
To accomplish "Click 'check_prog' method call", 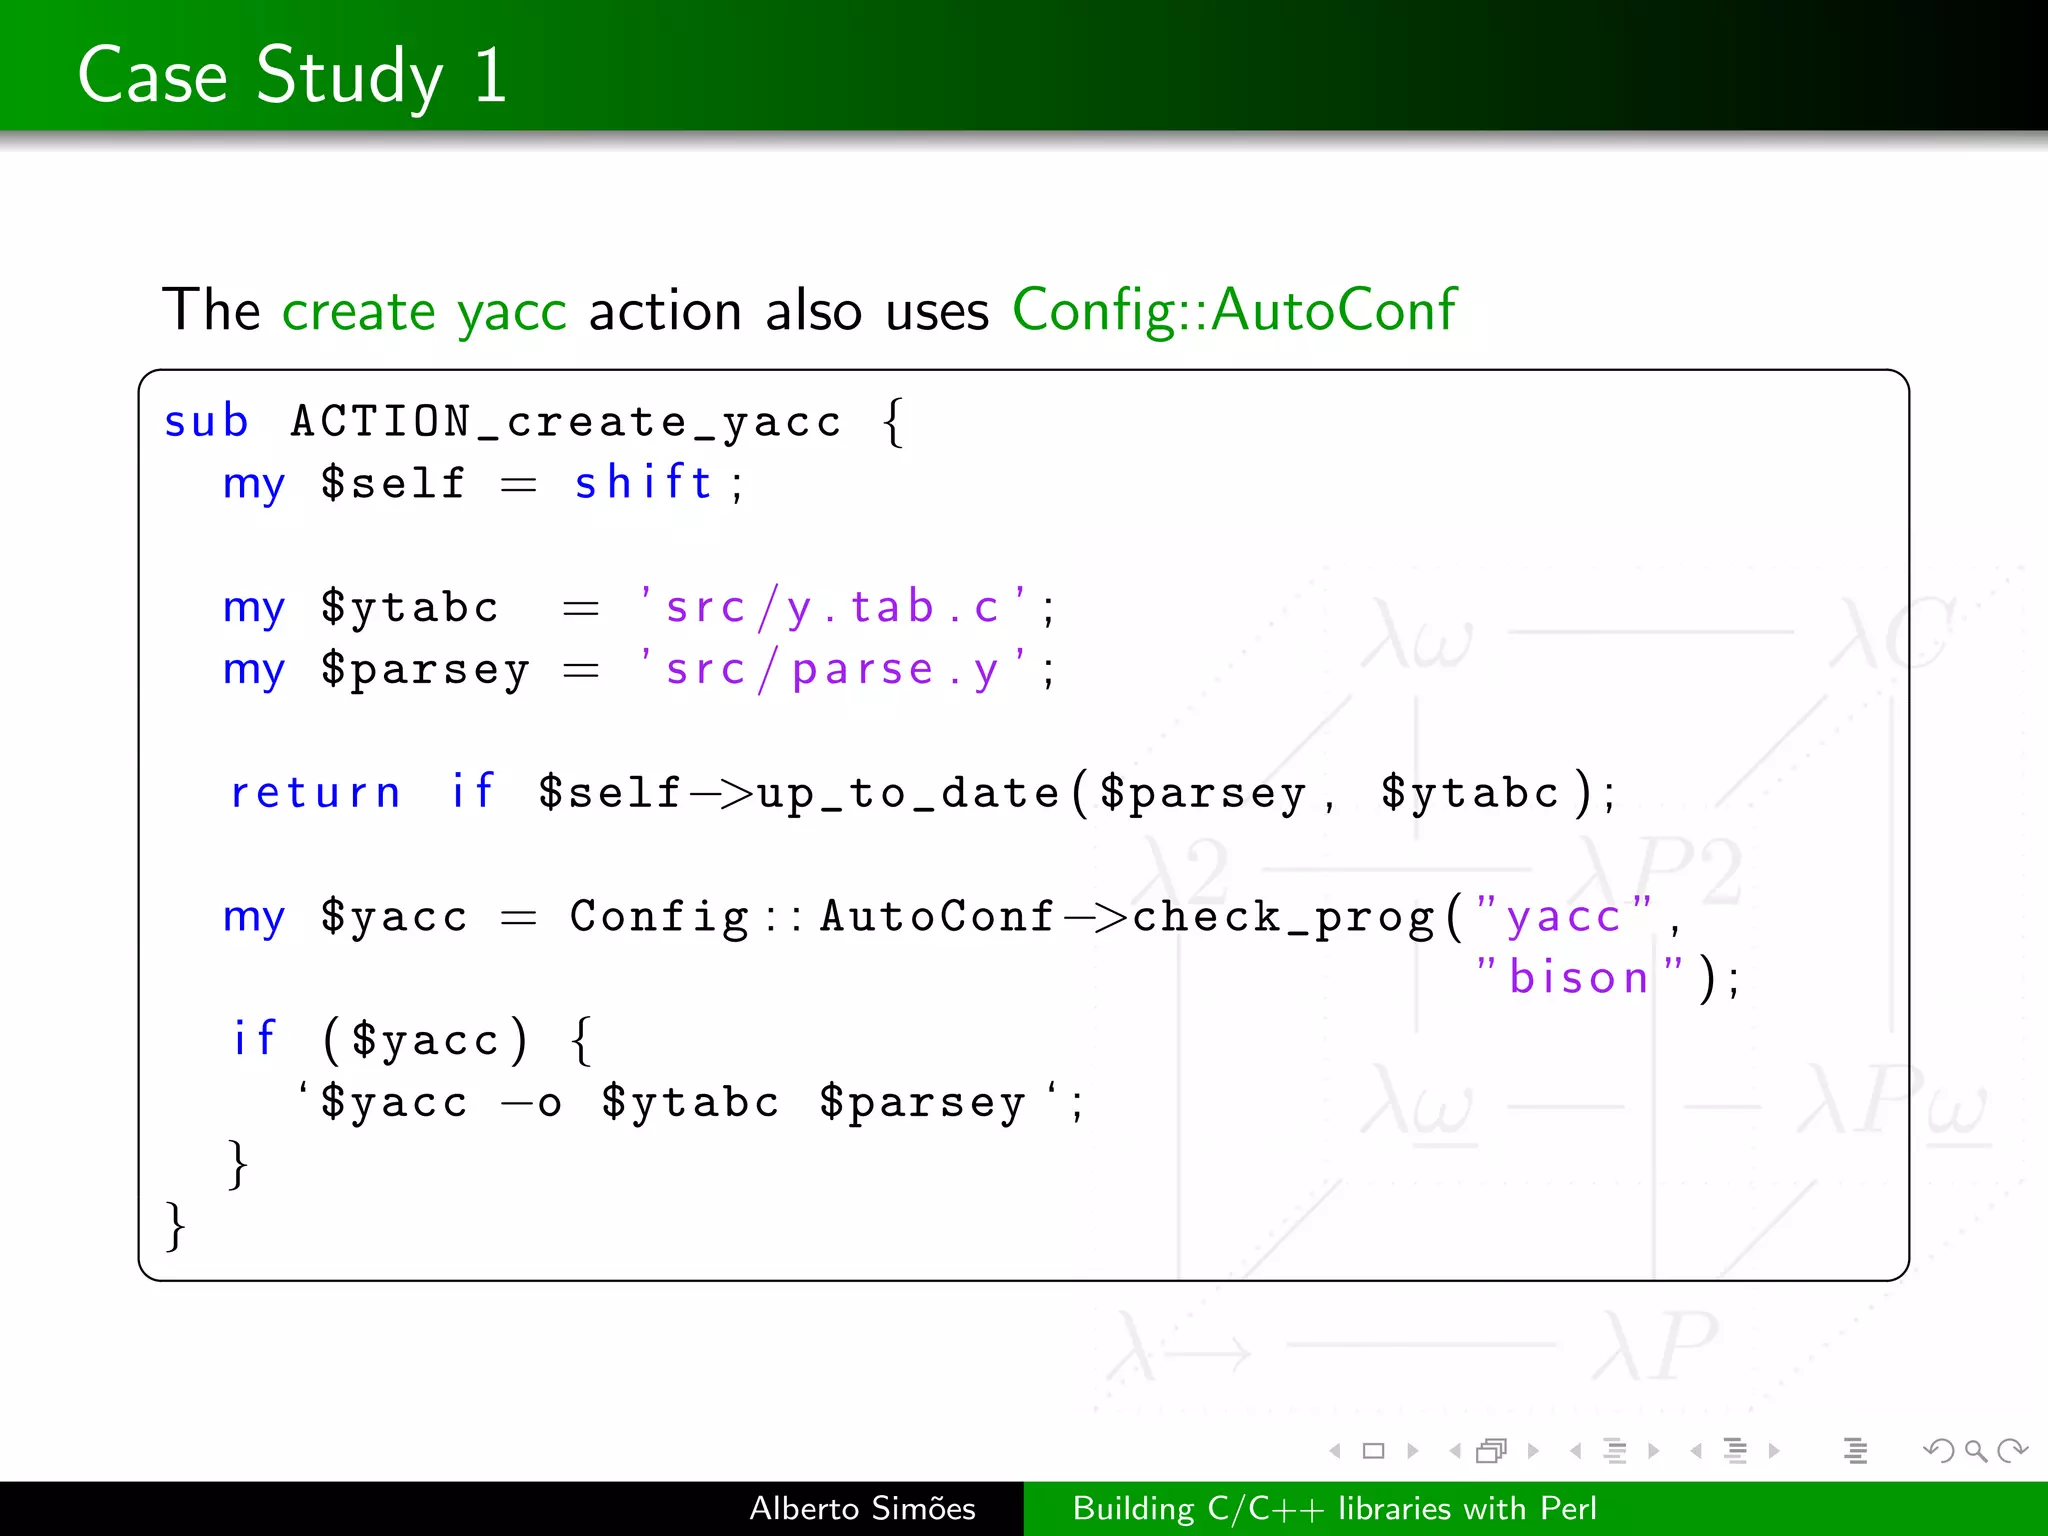I will [1284, 918].
